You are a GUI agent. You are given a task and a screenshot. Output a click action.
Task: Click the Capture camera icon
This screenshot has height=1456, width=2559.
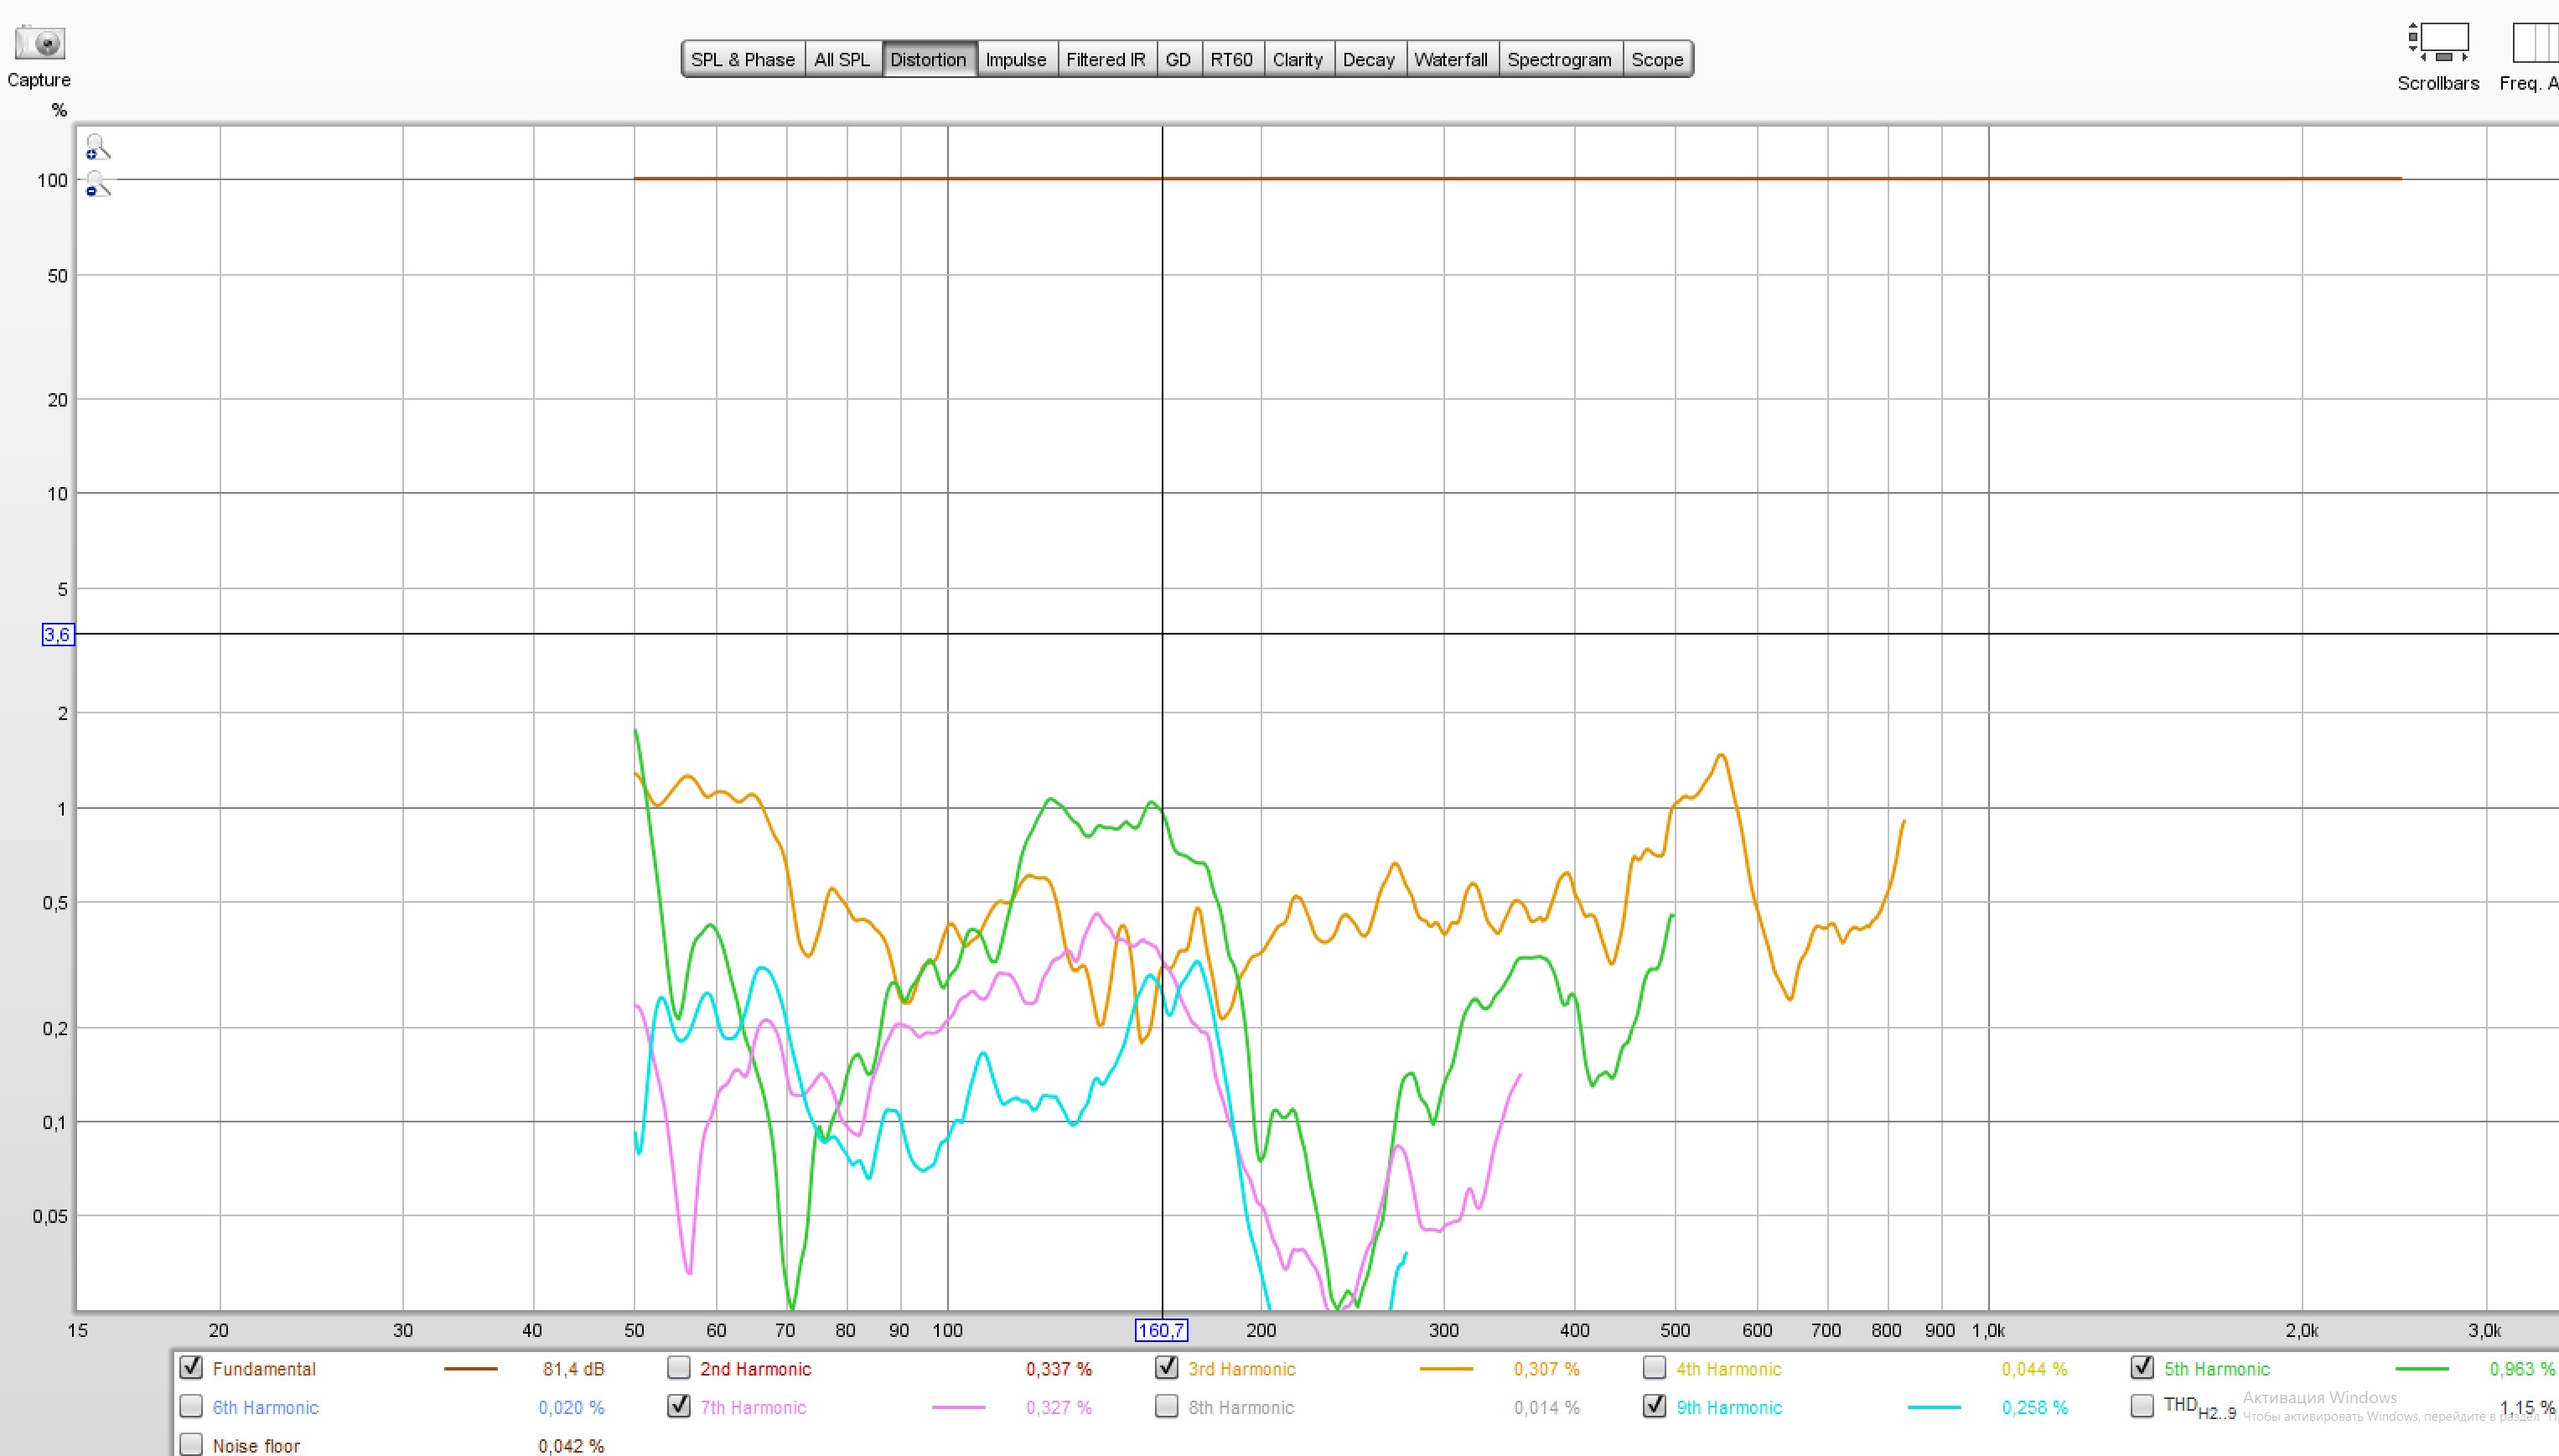pos(40,43)
